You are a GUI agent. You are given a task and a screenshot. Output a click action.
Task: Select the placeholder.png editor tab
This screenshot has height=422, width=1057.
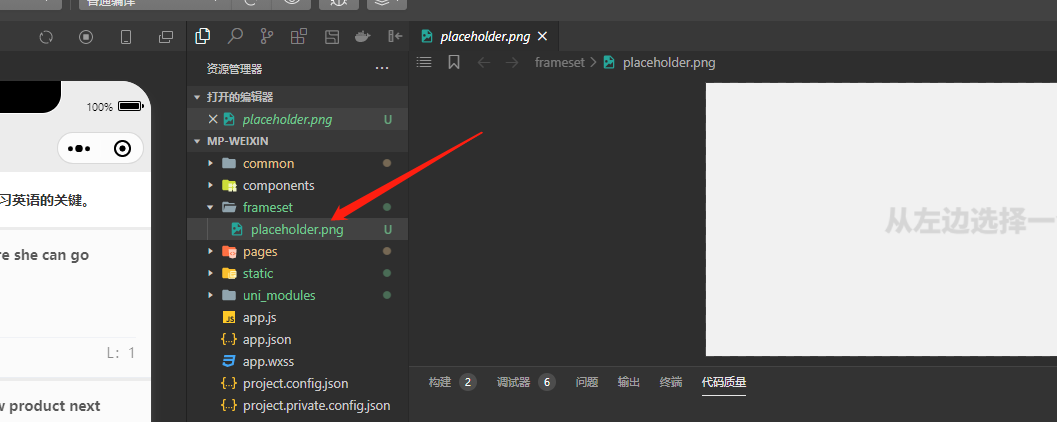484,36
